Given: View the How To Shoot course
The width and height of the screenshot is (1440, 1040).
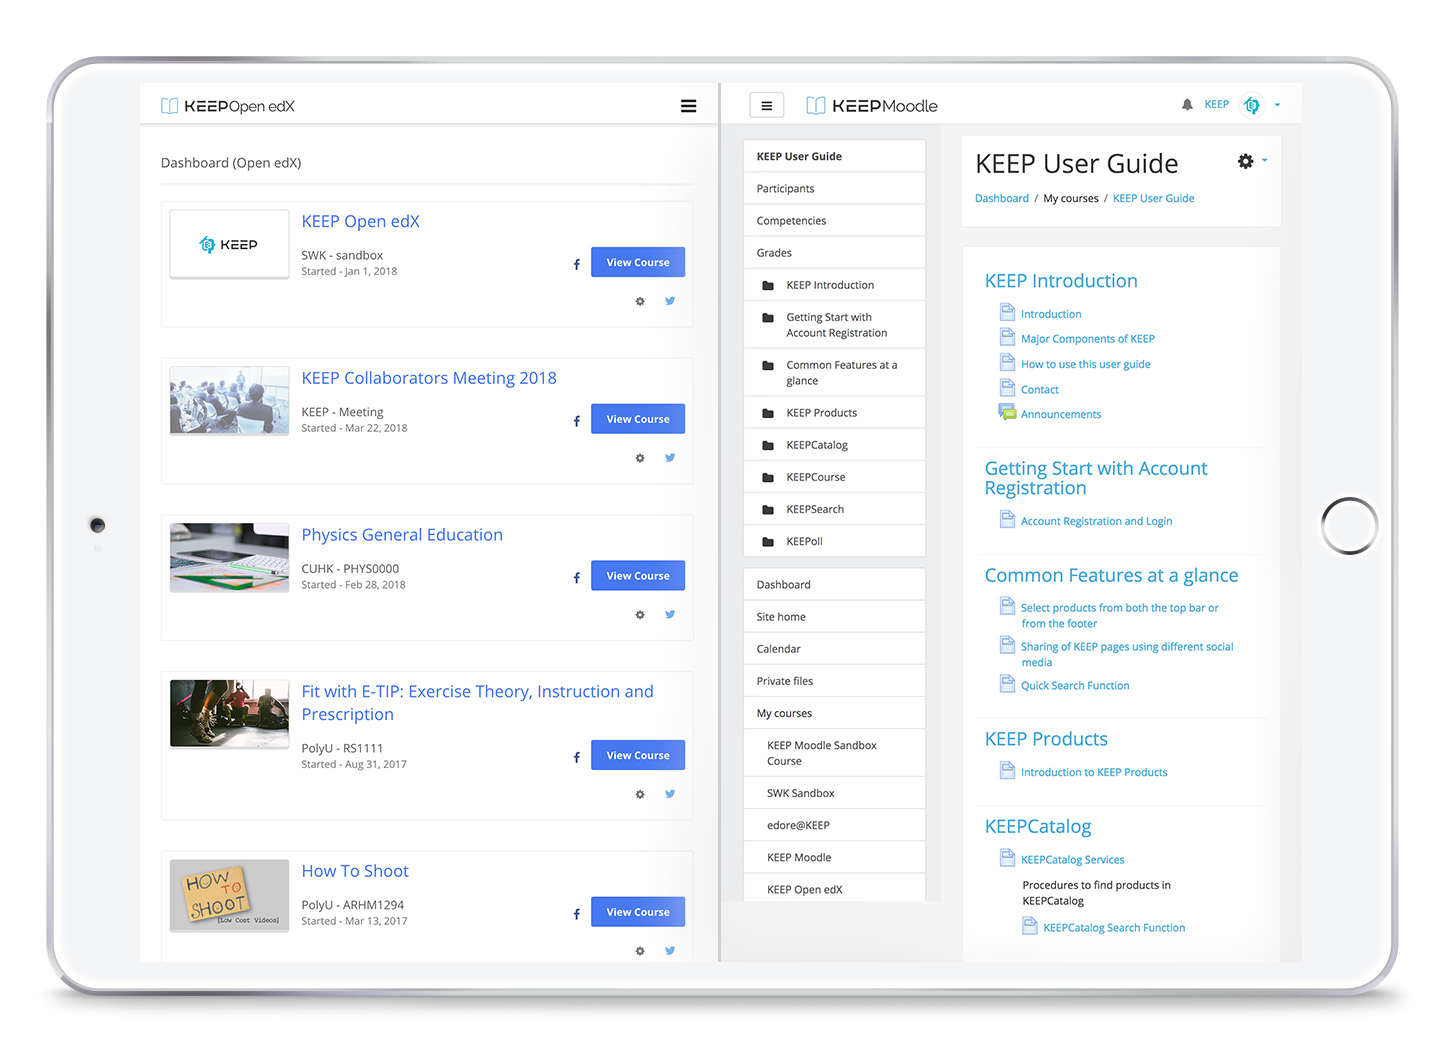Looking at the screenshot, I should point(638,912).
